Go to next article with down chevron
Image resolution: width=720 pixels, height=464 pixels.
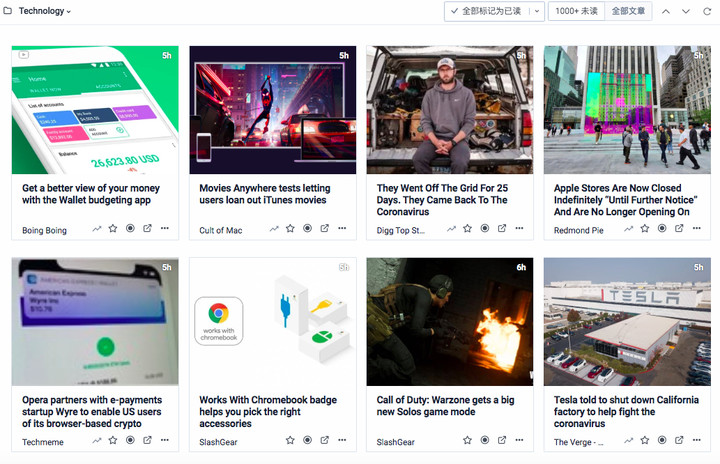(686, 11)
